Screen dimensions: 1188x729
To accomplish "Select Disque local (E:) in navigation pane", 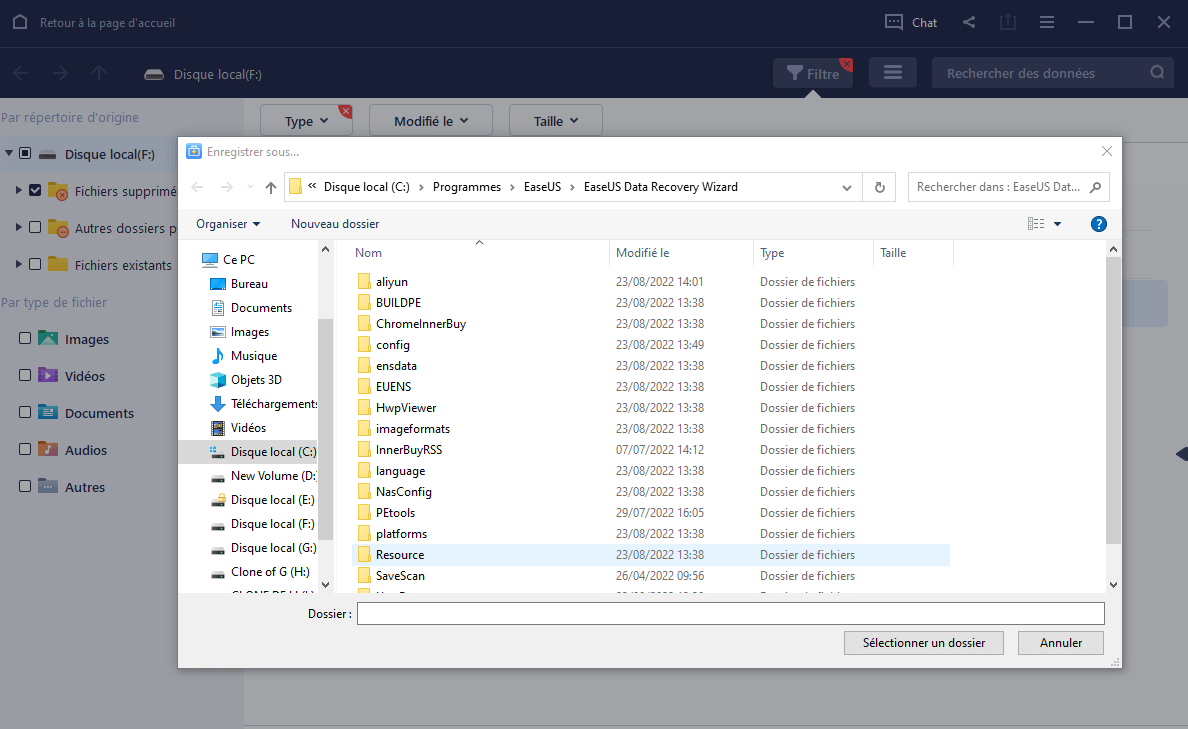I will click(271, 500).
